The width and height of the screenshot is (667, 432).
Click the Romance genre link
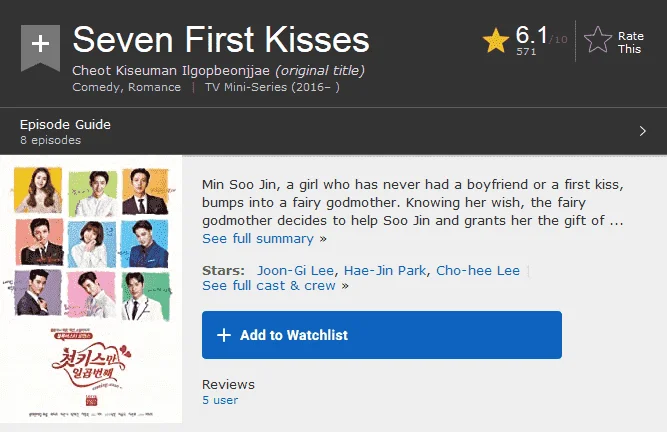[x=154, y=87]
